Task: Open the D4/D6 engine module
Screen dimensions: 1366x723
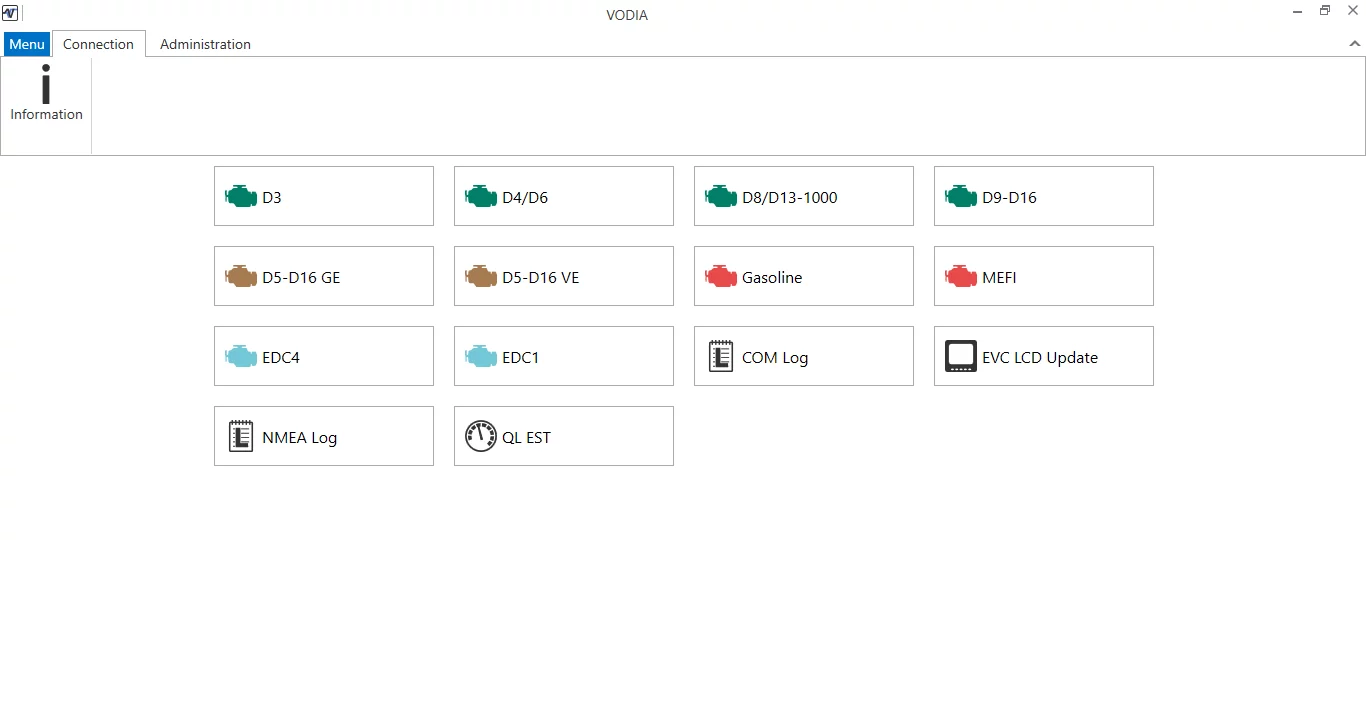Action: (563, 196)
